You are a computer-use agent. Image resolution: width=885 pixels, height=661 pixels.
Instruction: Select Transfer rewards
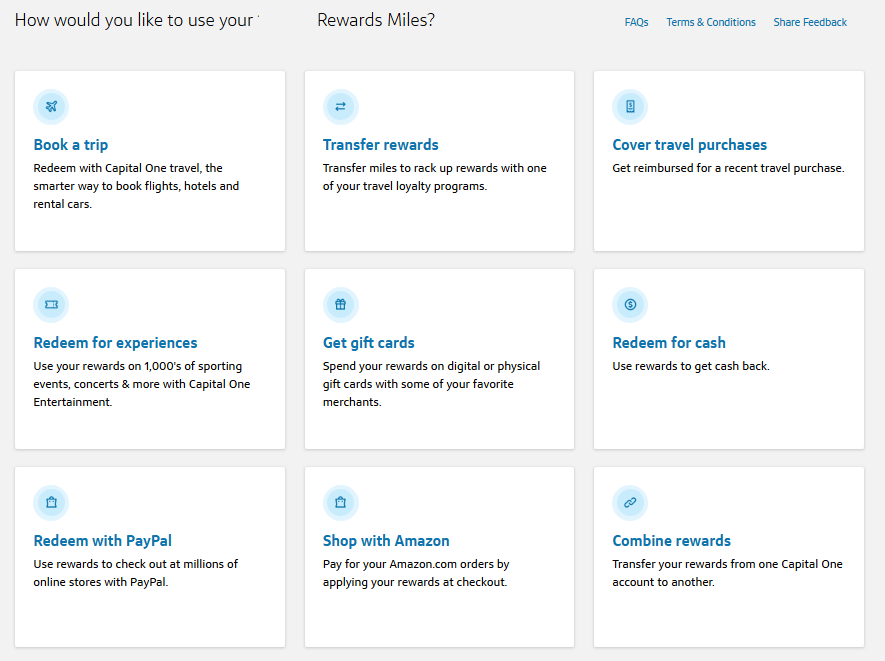point(381,144)
